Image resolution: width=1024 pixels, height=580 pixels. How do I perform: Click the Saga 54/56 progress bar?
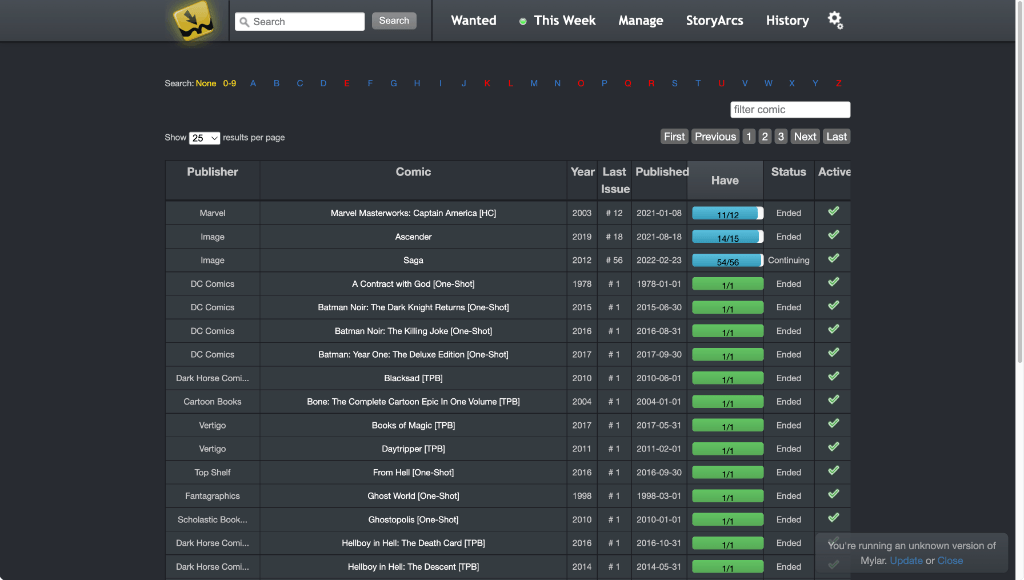pos(727,261)
